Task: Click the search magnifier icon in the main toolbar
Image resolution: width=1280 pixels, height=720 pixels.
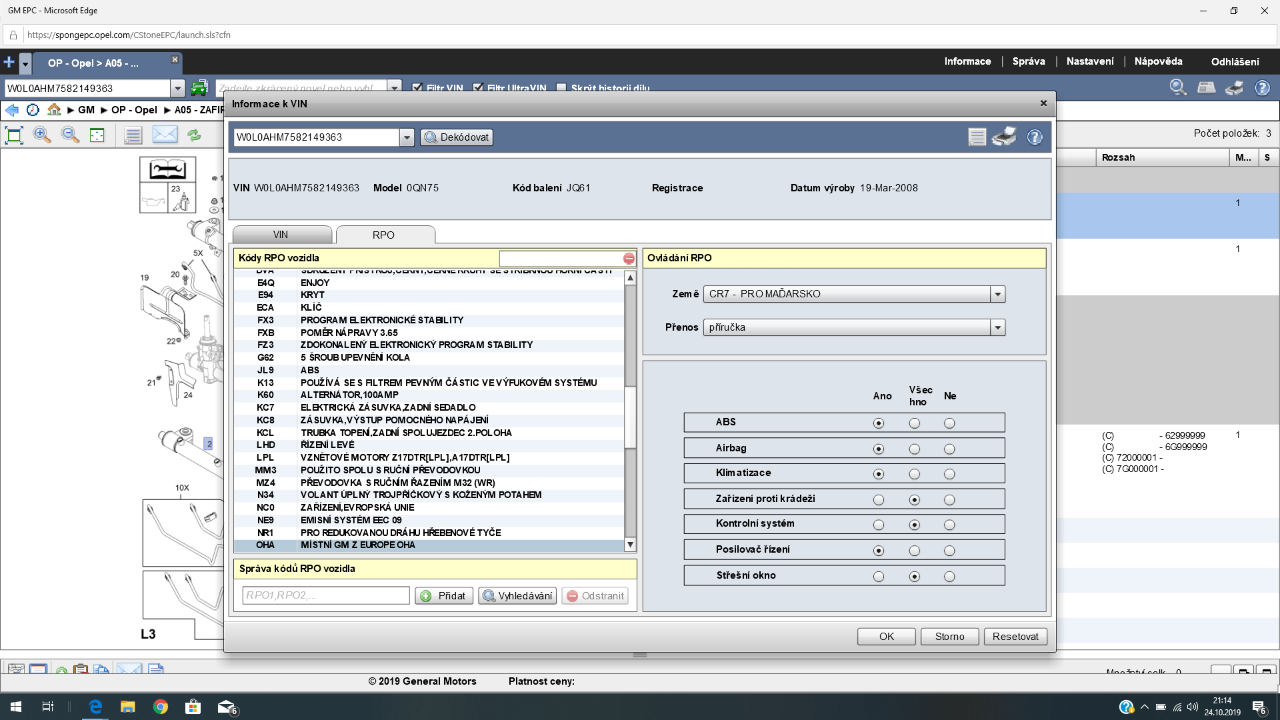Action: pyautogui.click(x=1178, y=88)
